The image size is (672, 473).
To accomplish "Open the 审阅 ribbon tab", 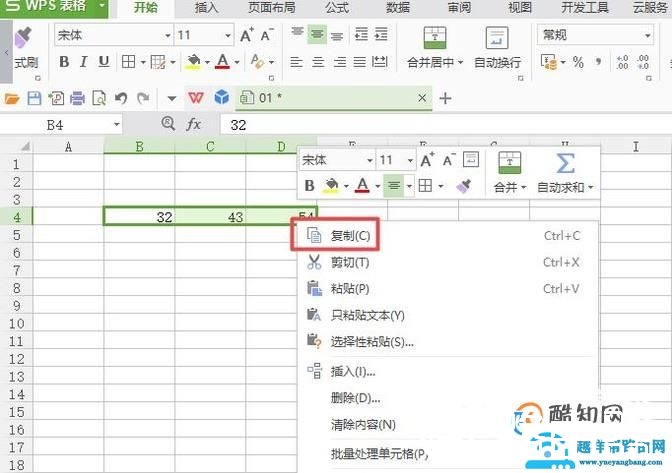I will click(x=459, y=8).
